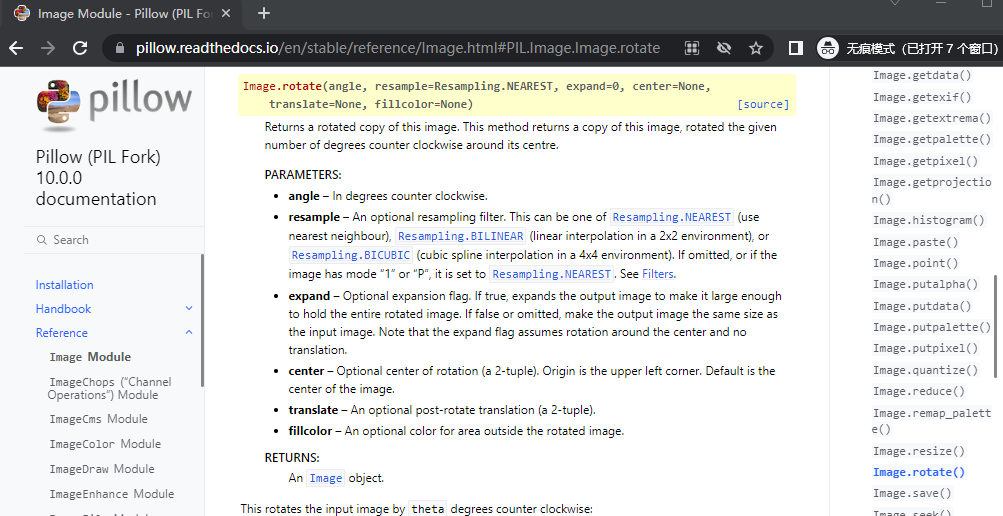Jump to Image.getprojection() in the contents
The height and width of the screenshot is (516, 1003).
pyautogui.click(x=931, y=191)
